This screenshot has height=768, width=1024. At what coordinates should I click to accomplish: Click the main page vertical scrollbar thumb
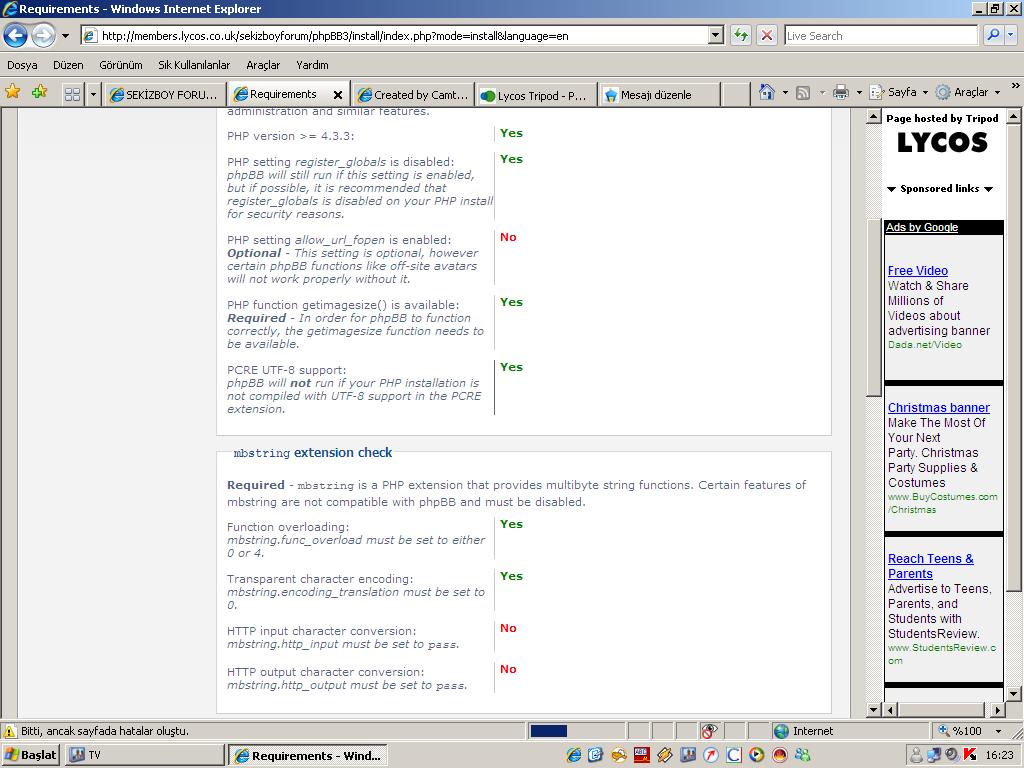873,307
